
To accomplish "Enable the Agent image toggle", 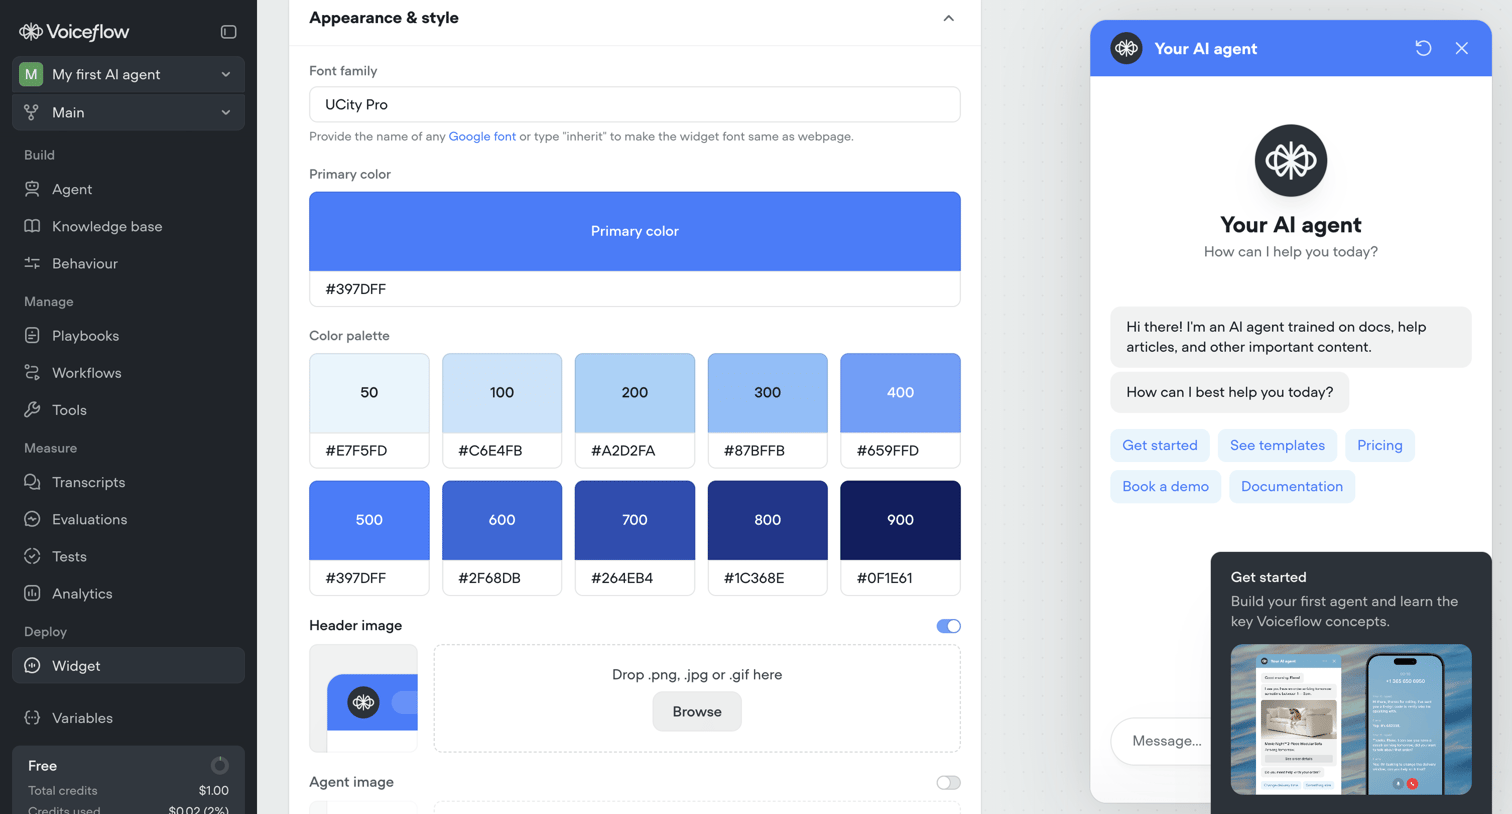I will 948,783.
